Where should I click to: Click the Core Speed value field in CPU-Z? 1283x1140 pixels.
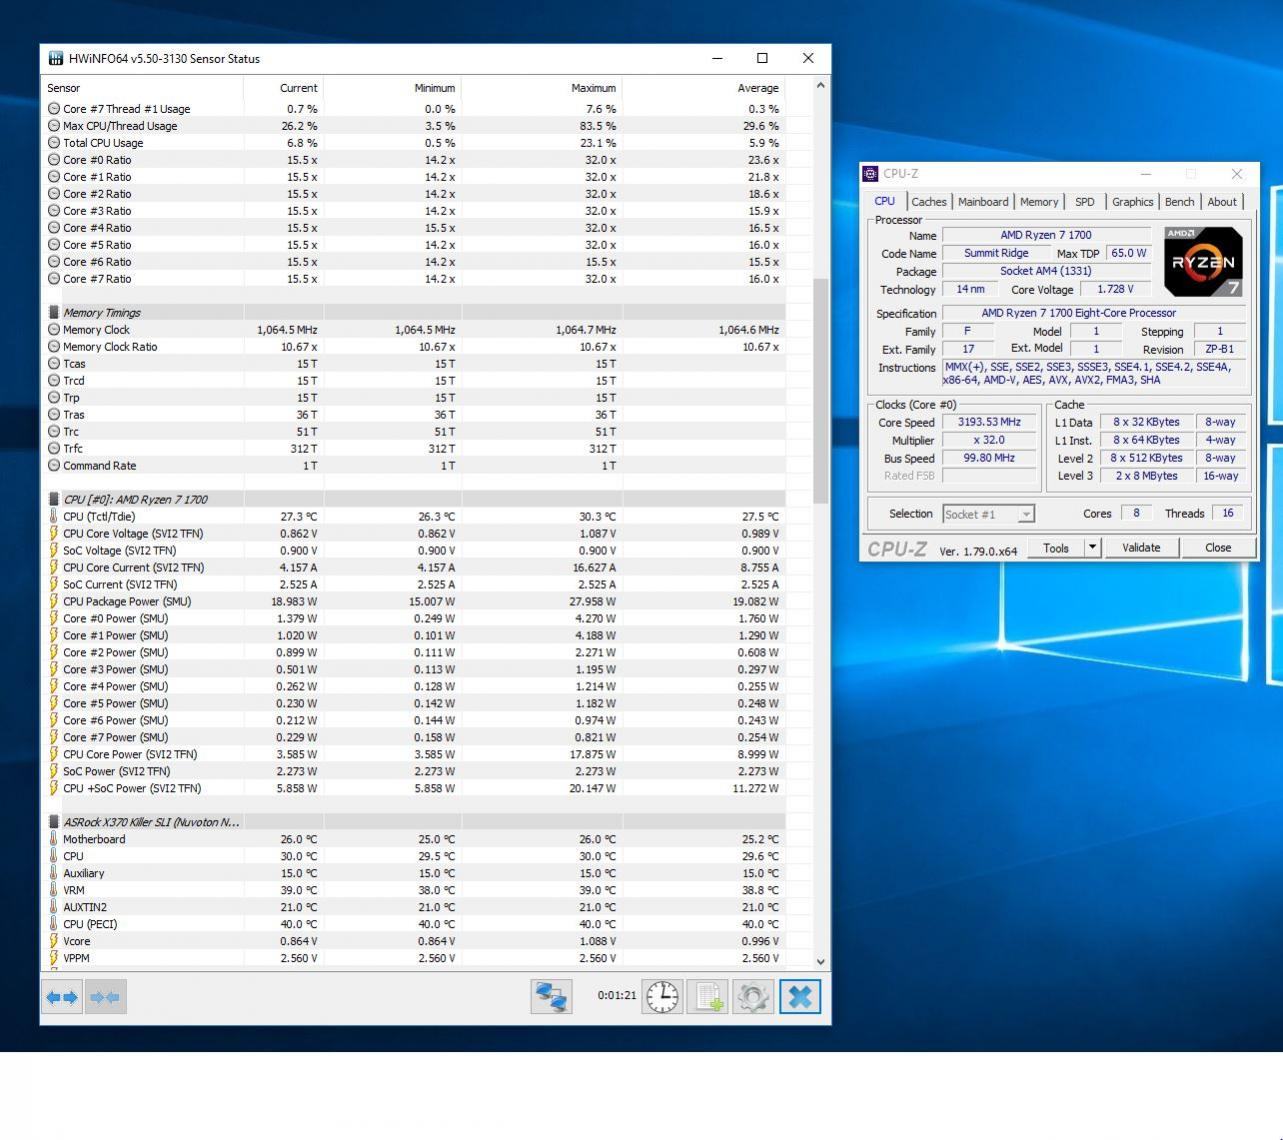click(x=990, y=422)
